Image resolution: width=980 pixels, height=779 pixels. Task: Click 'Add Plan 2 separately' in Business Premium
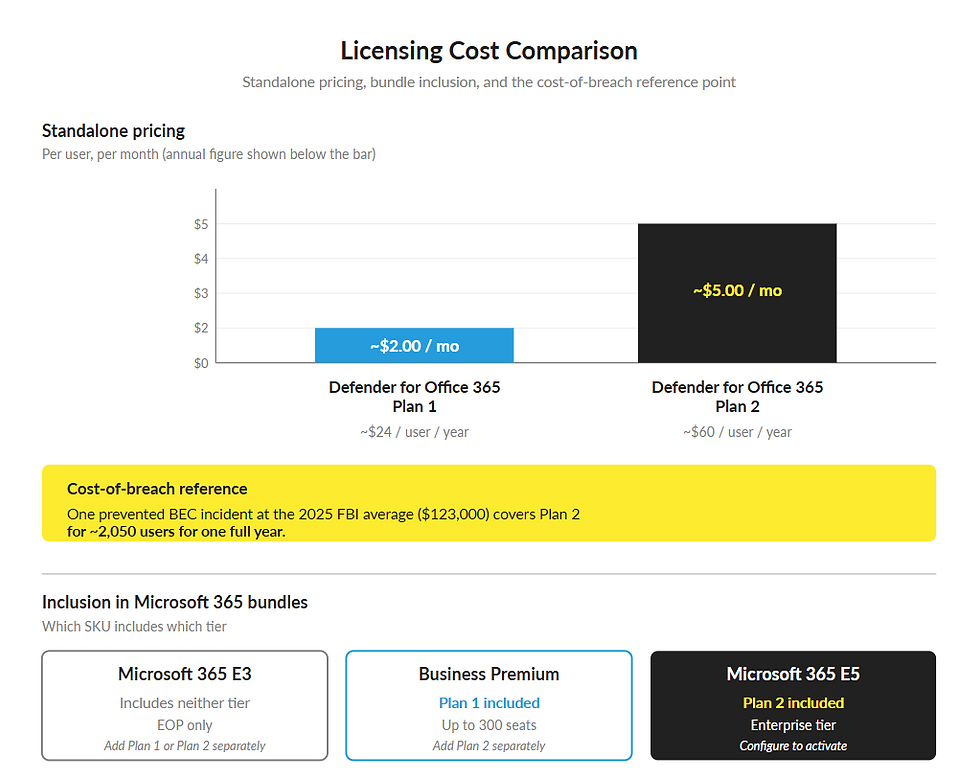pos(489,746)
